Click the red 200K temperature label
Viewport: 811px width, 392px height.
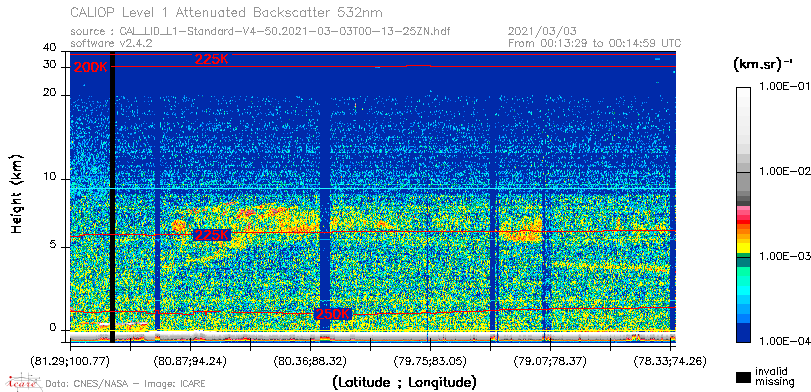(91, 67)
